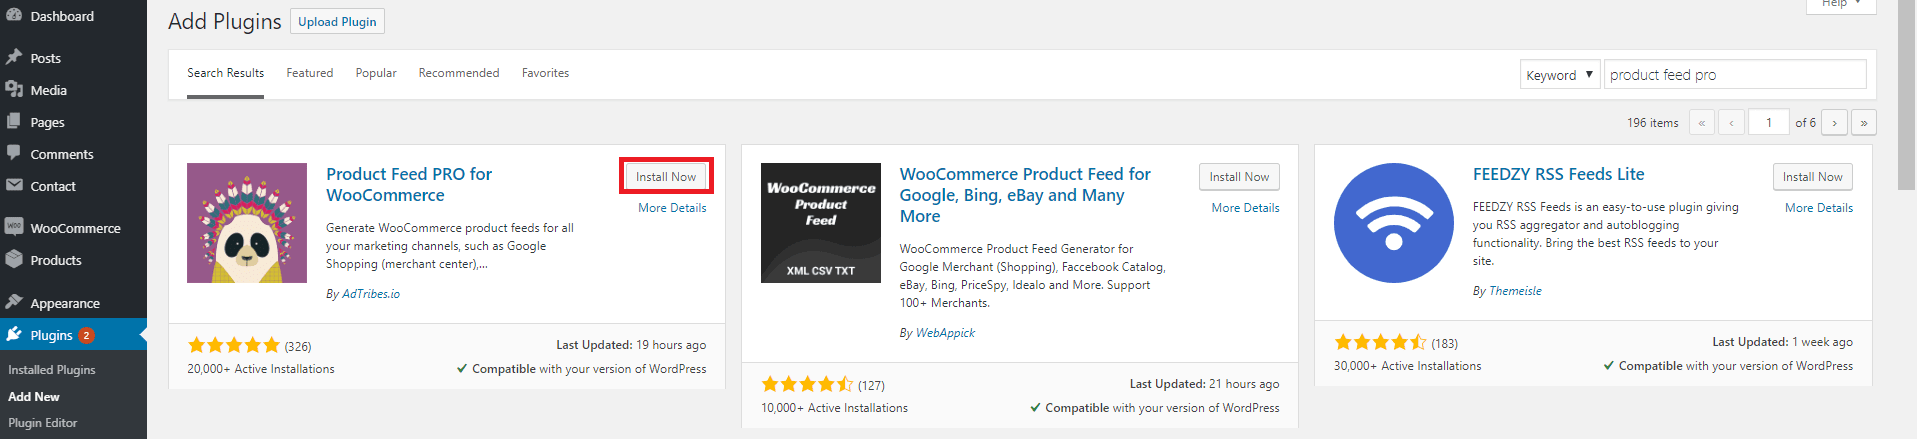Click the WooCommerce Product Feed plugin thumbnail

(x=821, y=223)
